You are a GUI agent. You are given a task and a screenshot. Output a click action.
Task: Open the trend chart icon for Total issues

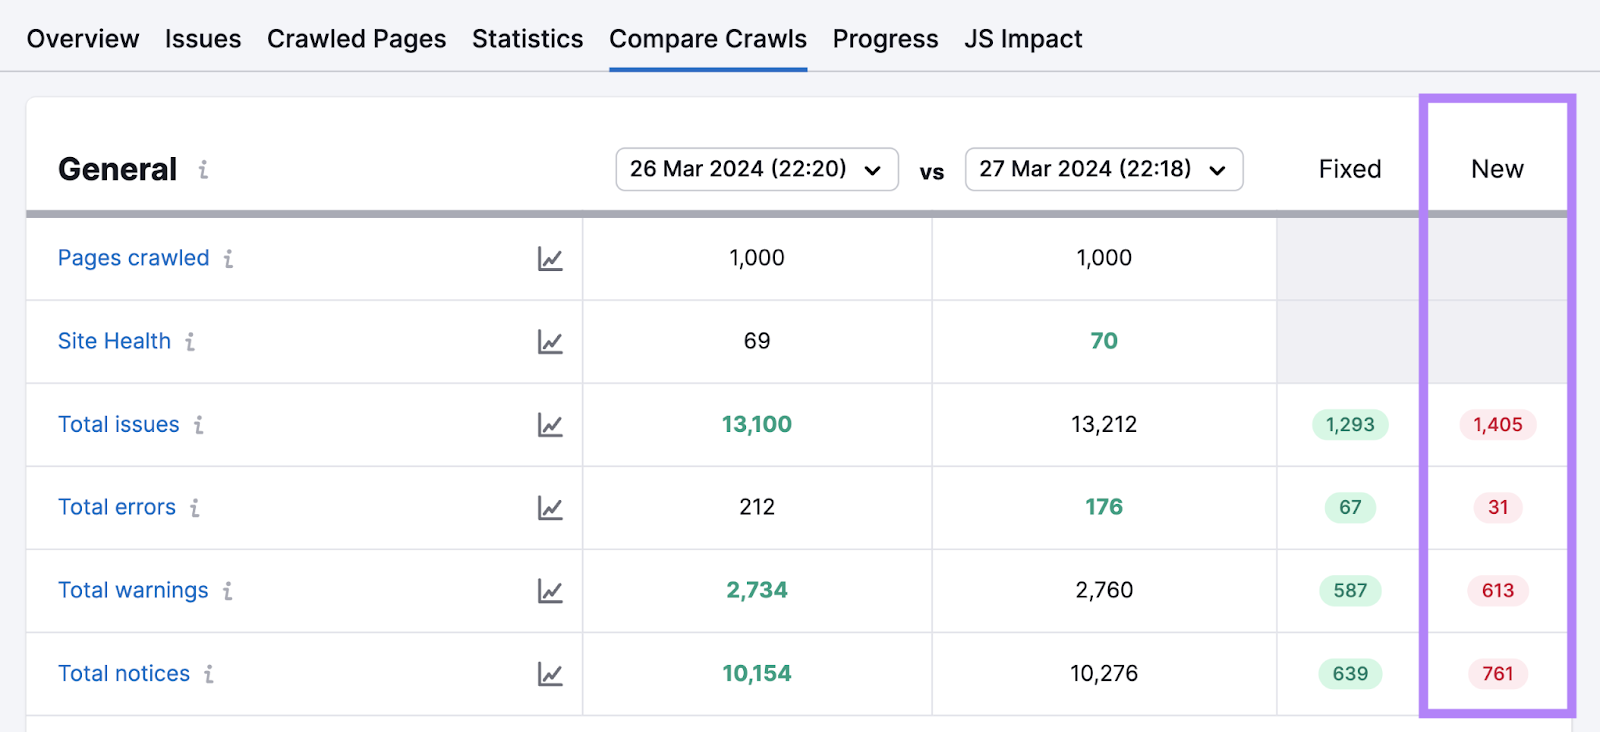(550, 425)
